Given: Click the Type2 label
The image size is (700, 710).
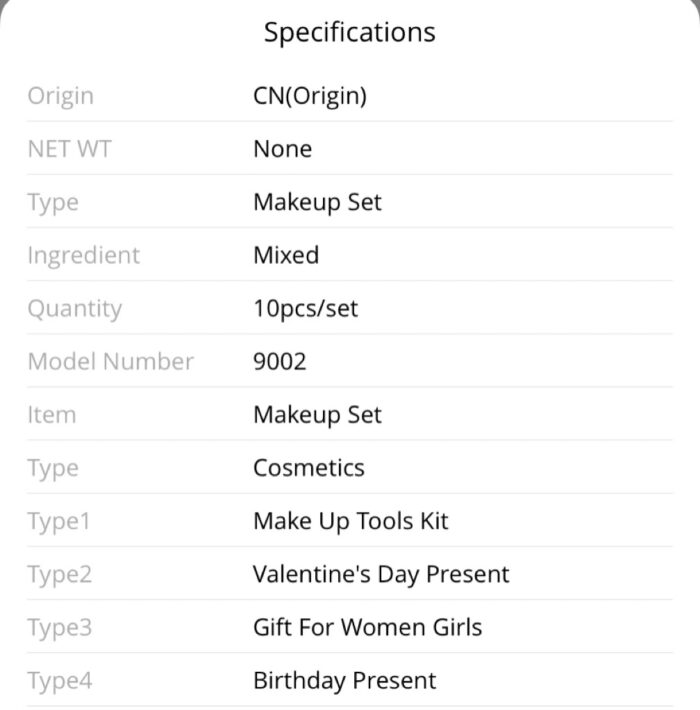Looking at the screenshot, I should 60,575.
